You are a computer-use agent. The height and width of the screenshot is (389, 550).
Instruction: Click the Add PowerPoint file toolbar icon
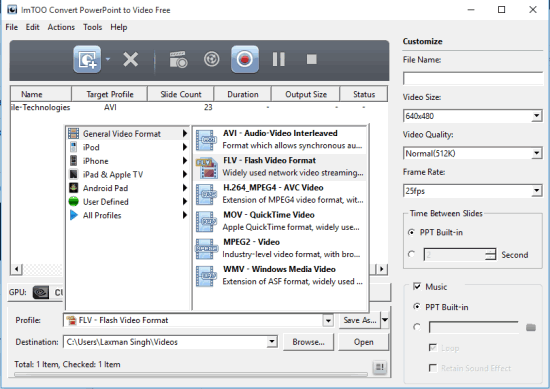click(x=87, y=59)
